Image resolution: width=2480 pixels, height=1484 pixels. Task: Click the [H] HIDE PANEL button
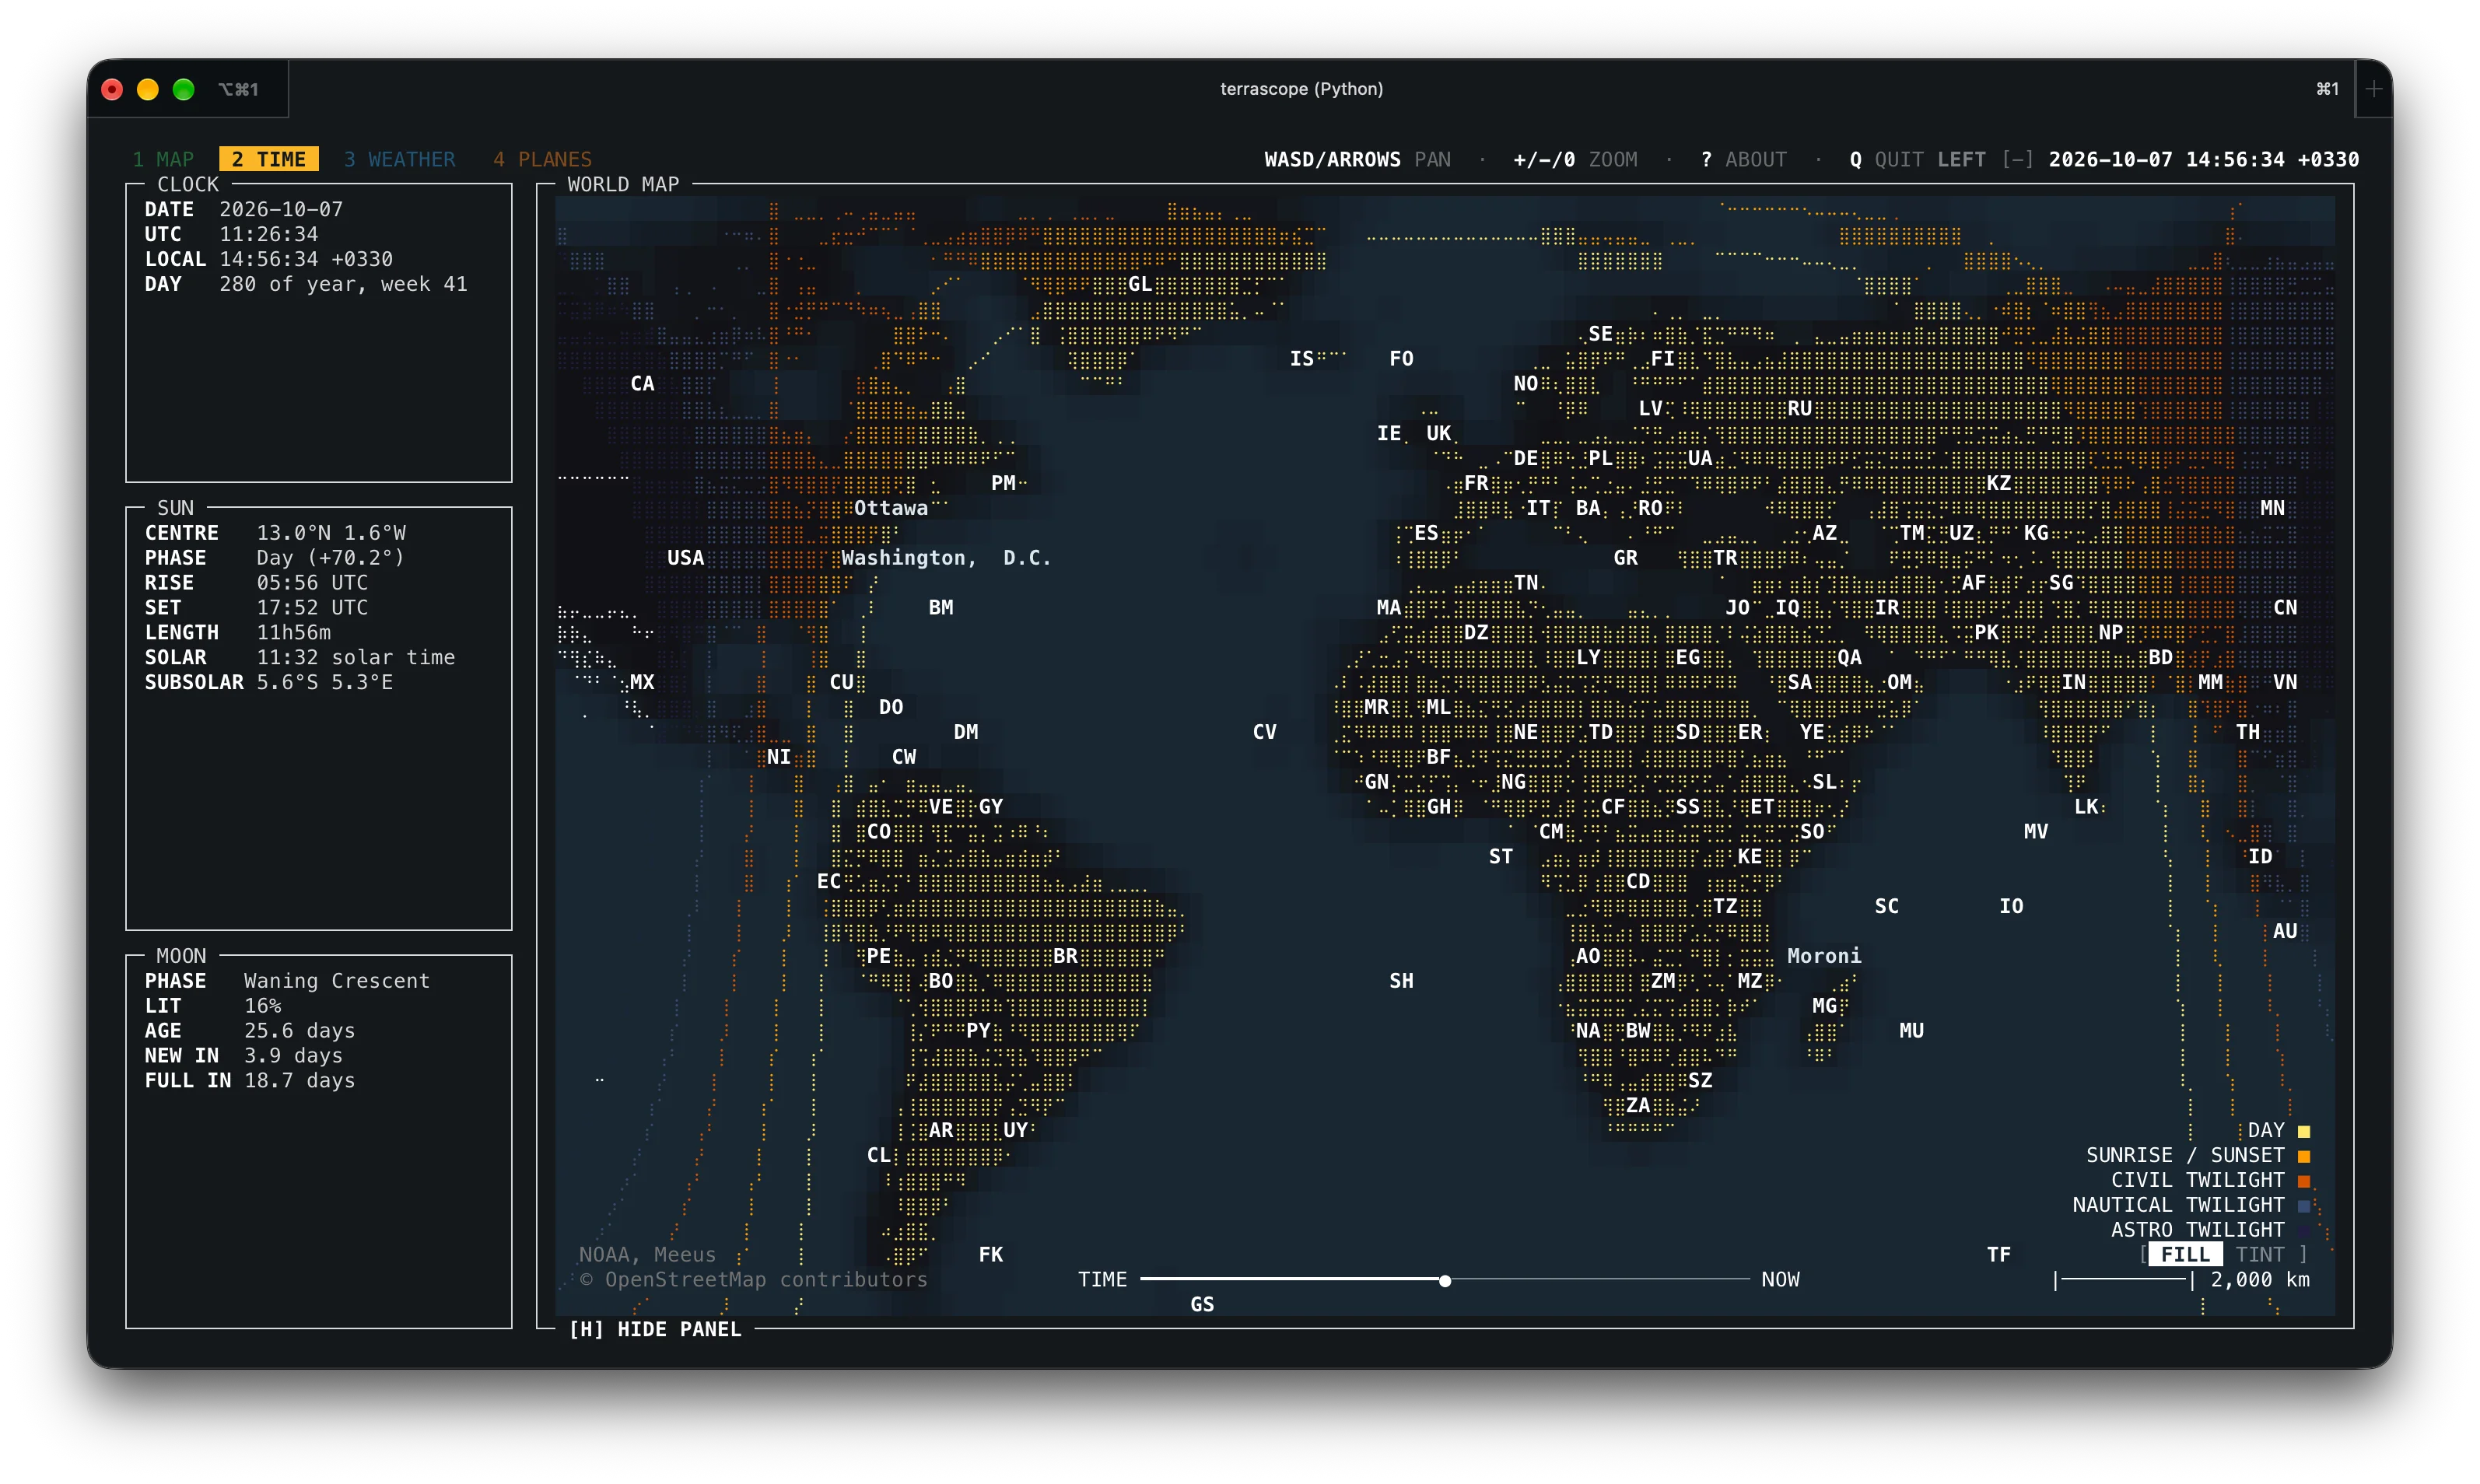tap(655, 1329)
